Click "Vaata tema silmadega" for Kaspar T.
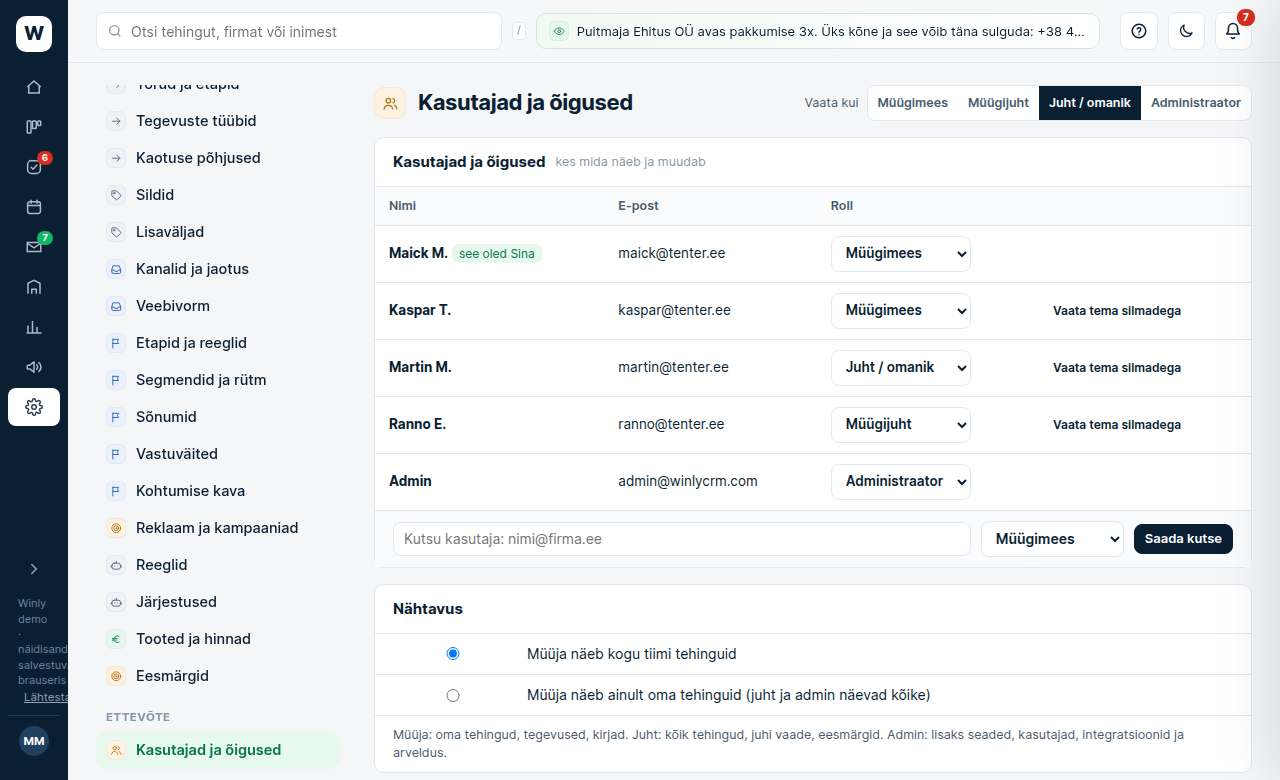Image resolution: width=1280 pixels, height=780 pixels. tap(1117, 311)
